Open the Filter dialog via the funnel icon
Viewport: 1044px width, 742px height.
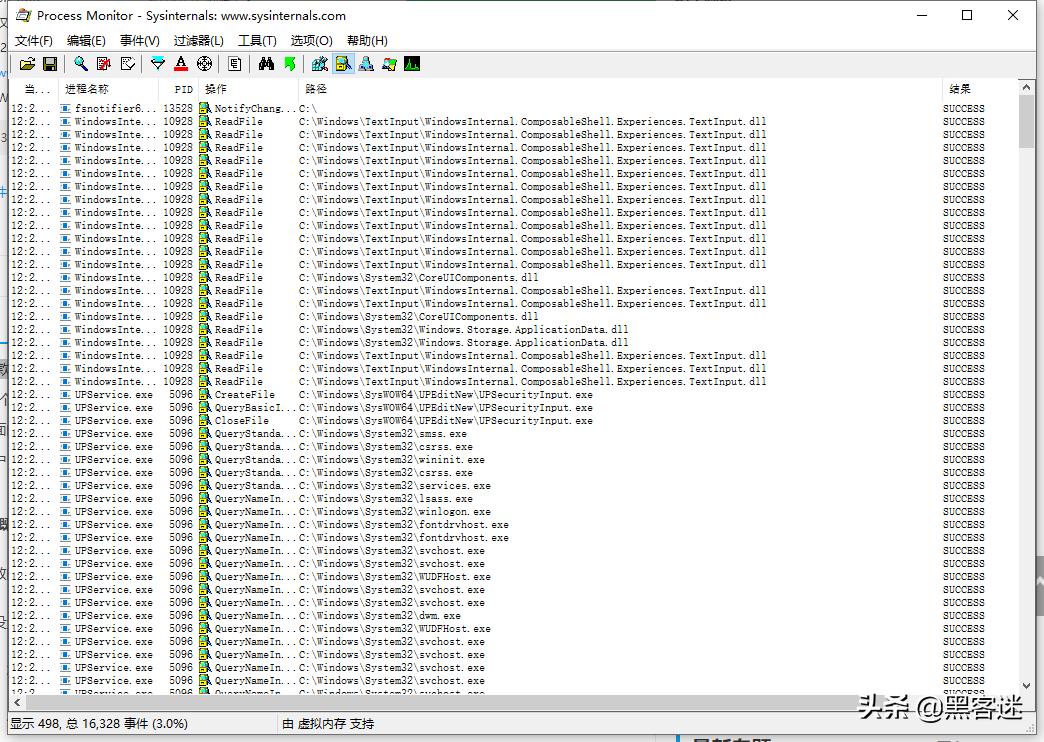pos(158,64)
